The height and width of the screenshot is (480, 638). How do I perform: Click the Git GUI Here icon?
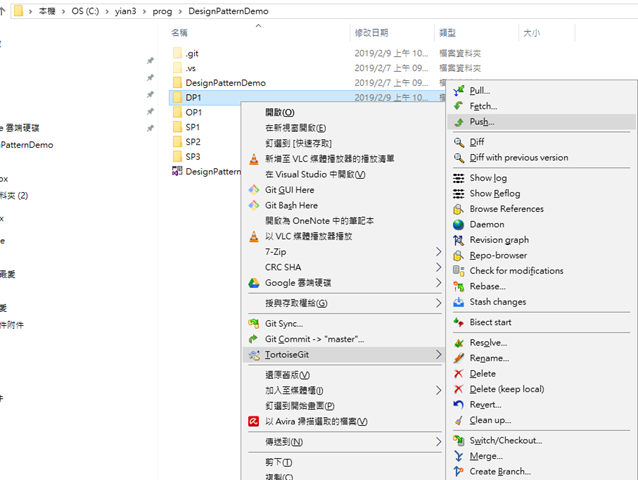coord(254,190)
